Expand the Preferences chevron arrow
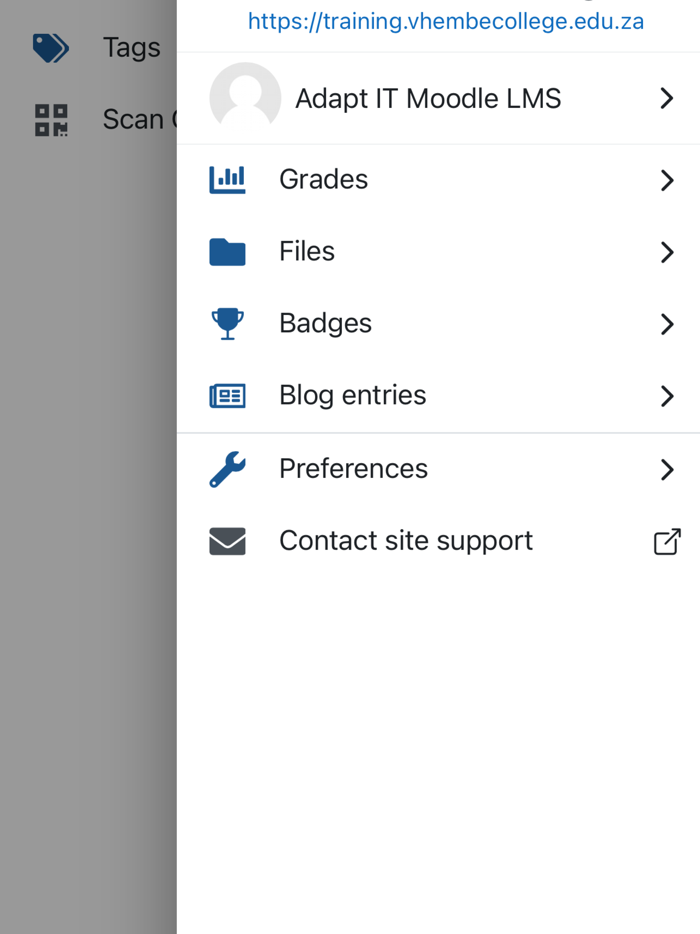 667,469
